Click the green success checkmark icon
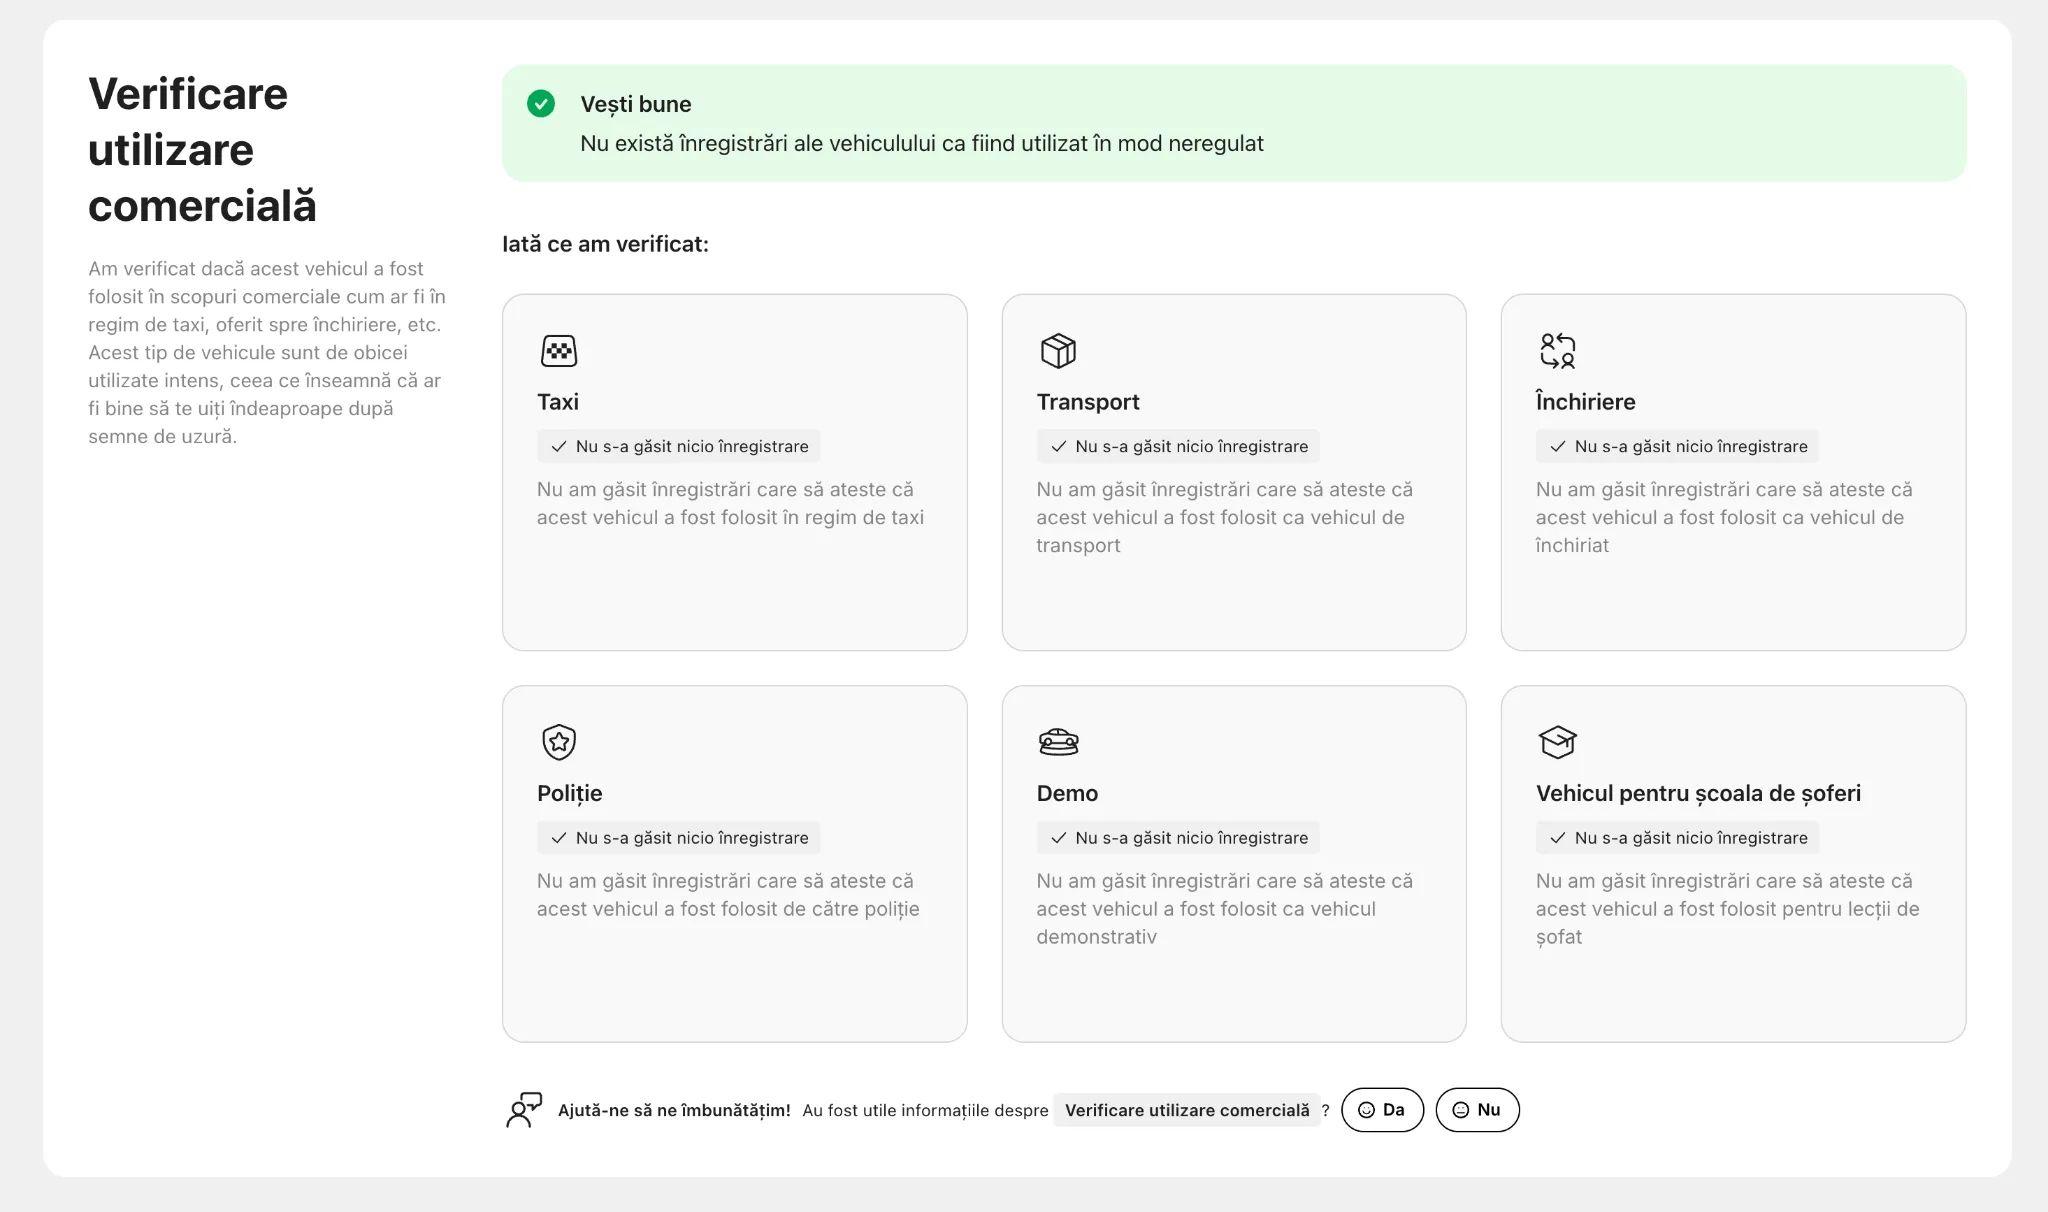 541,104
